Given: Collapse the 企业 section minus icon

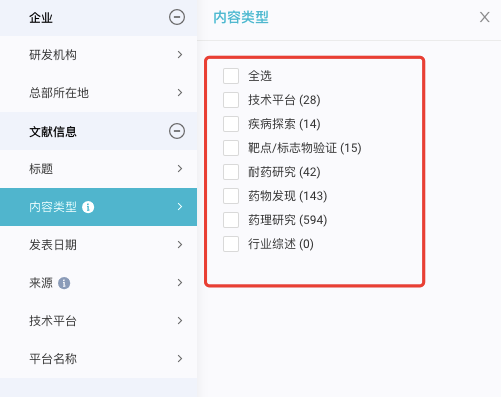Looking at the screenshot, I should point(177,17).
